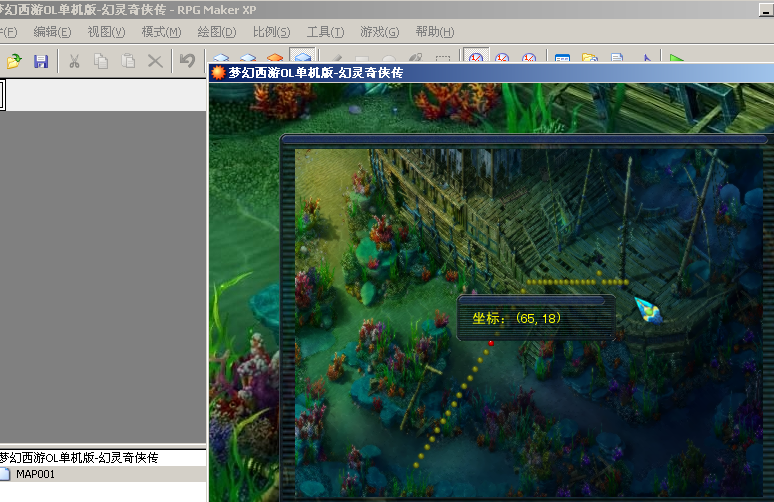Open a project with the folder icon

point(14,61)
